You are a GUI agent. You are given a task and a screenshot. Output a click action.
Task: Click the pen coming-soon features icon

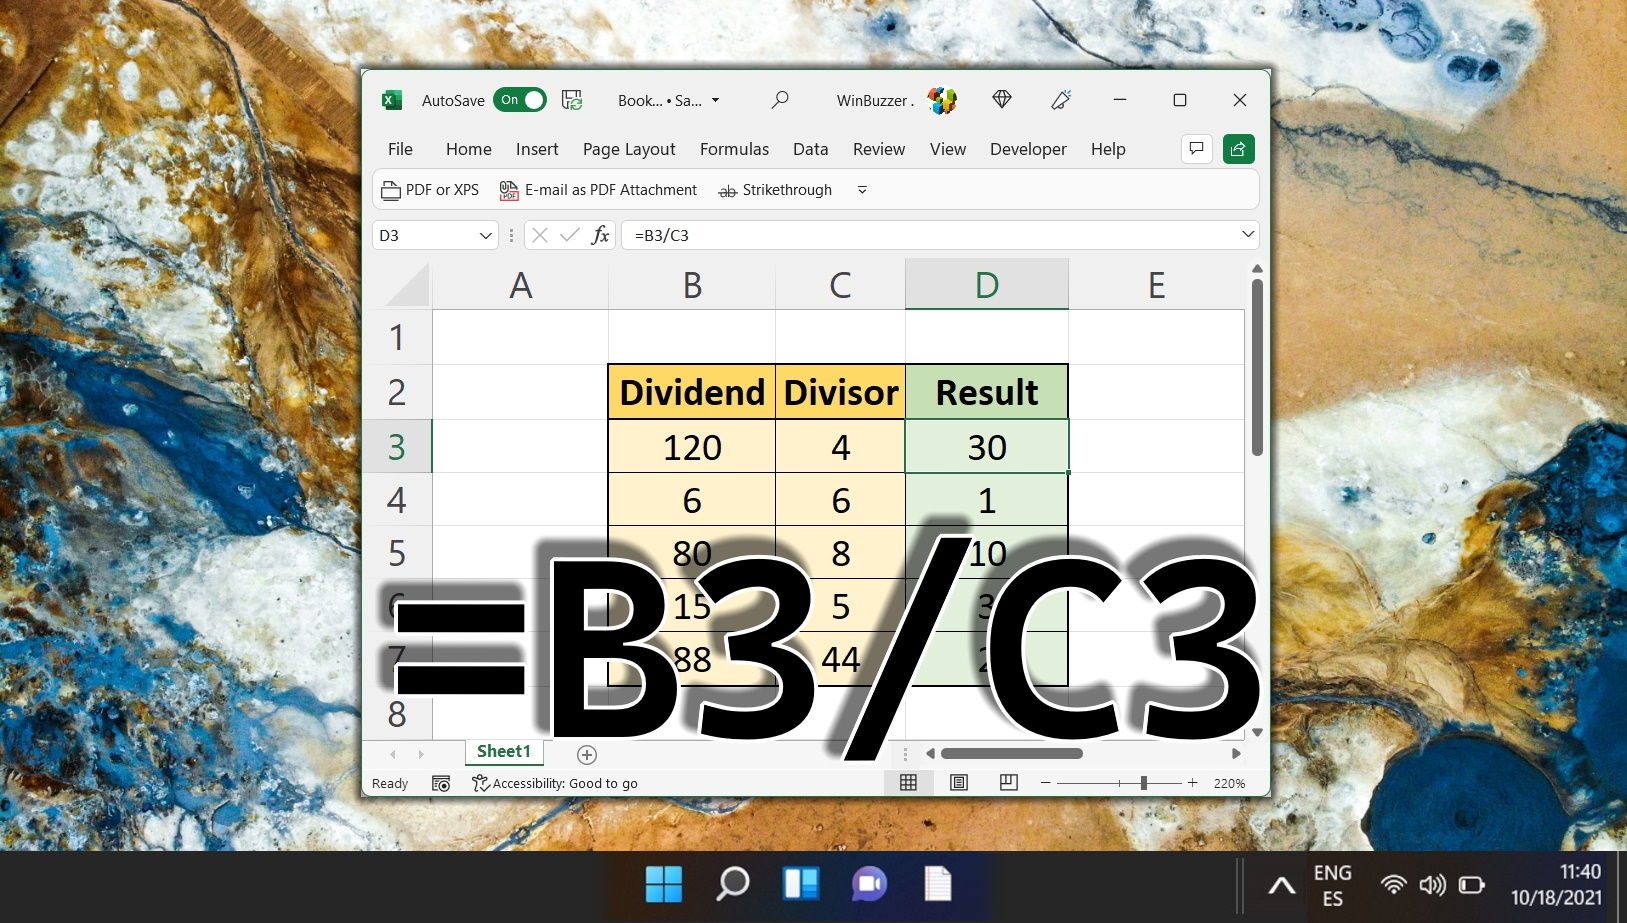(x=1061, y=100)
